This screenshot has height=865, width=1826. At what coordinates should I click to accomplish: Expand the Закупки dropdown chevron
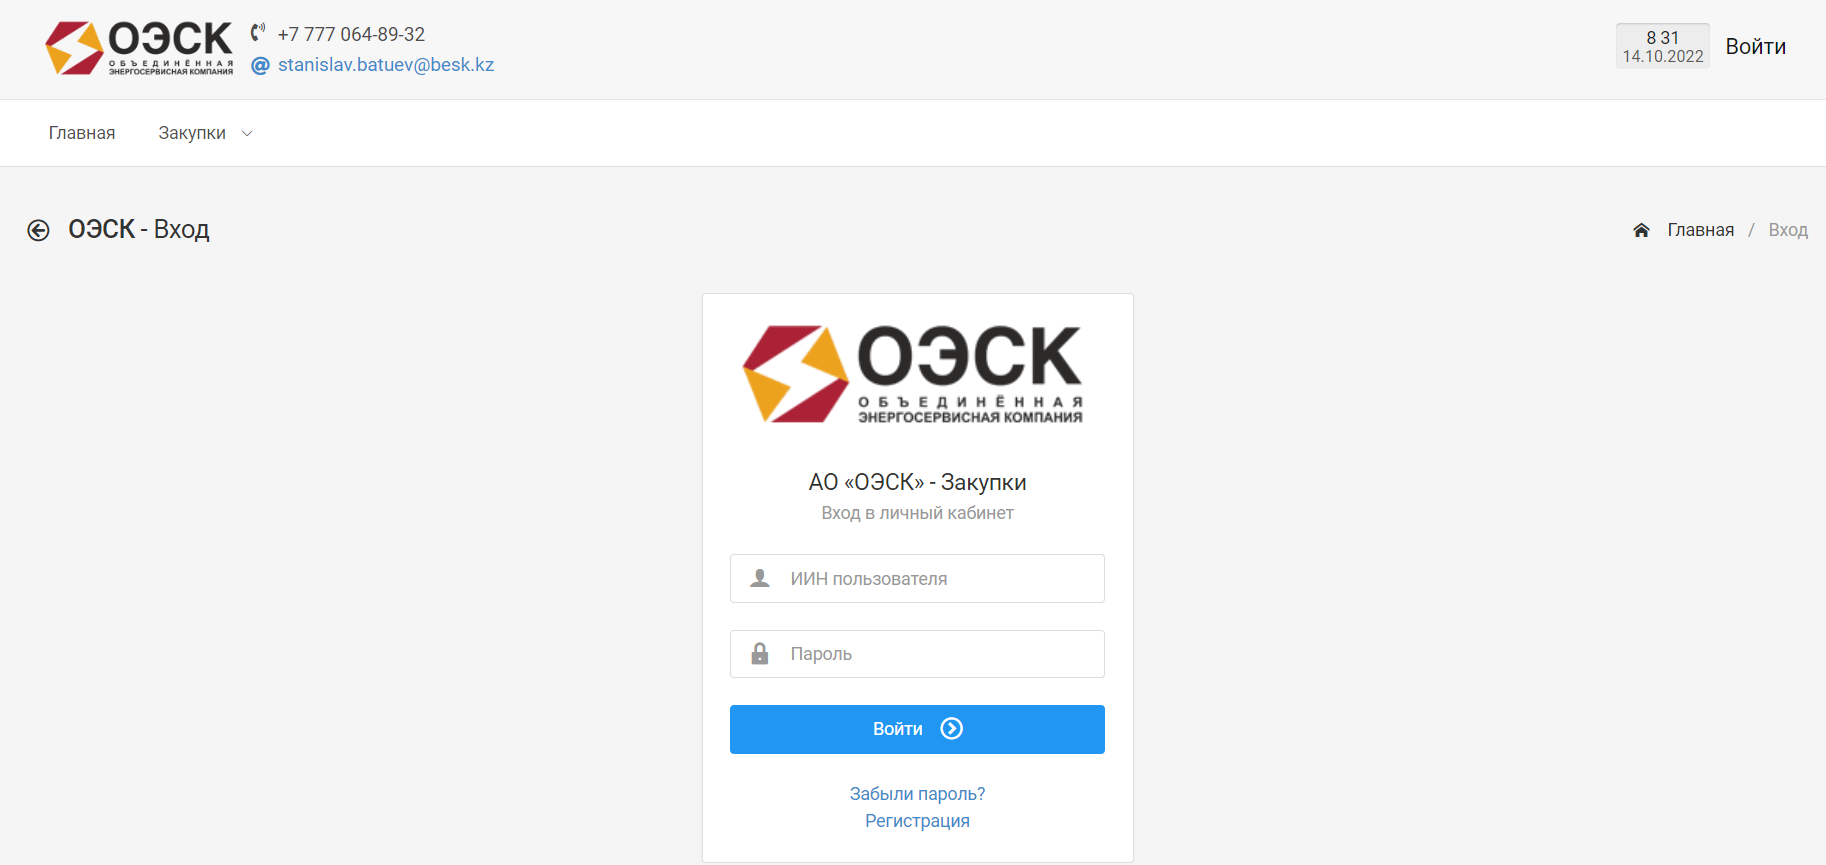click(247, 134)
